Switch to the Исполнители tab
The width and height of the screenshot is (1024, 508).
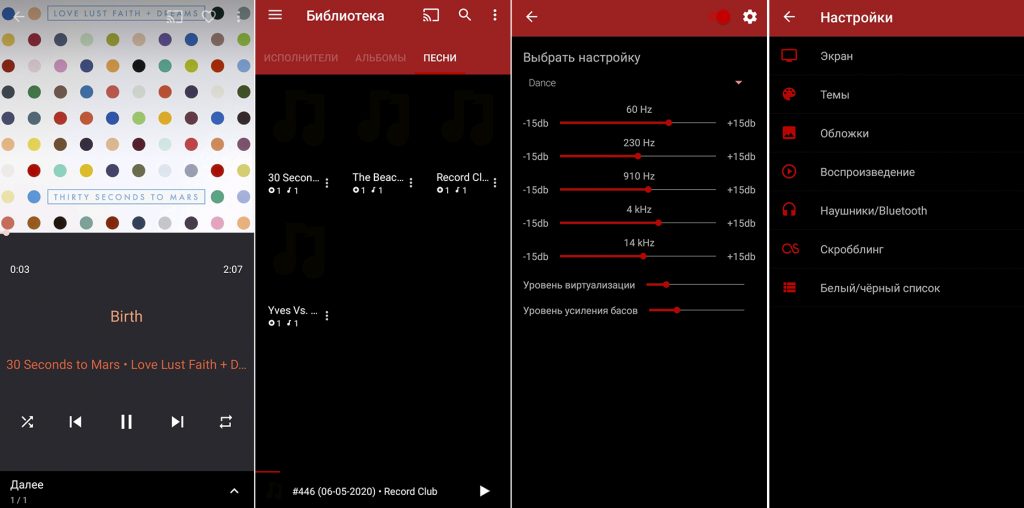(x=301, y=58)
